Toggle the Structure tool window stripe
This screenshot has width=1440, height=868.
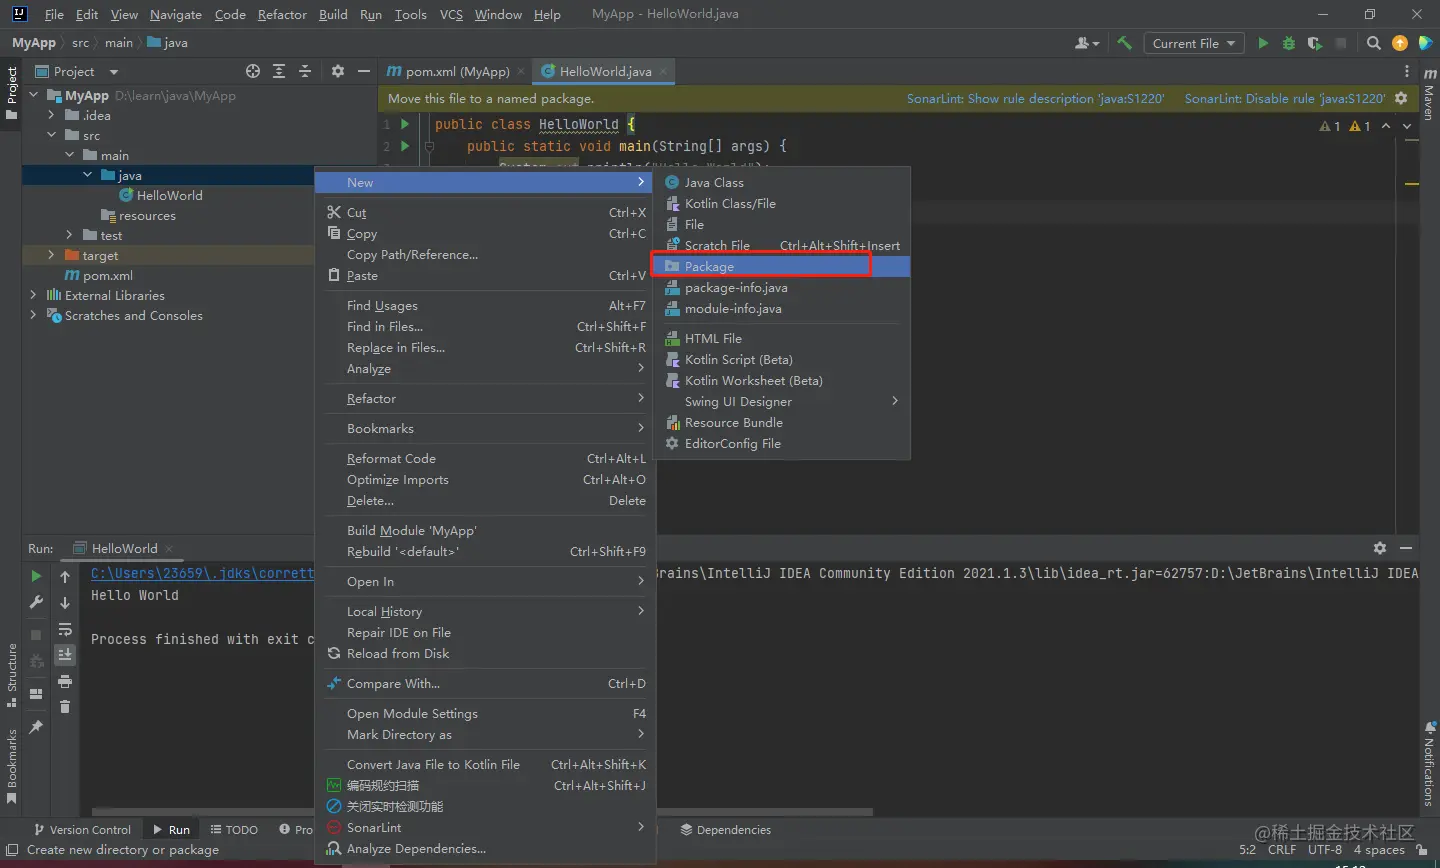[11, 675]
